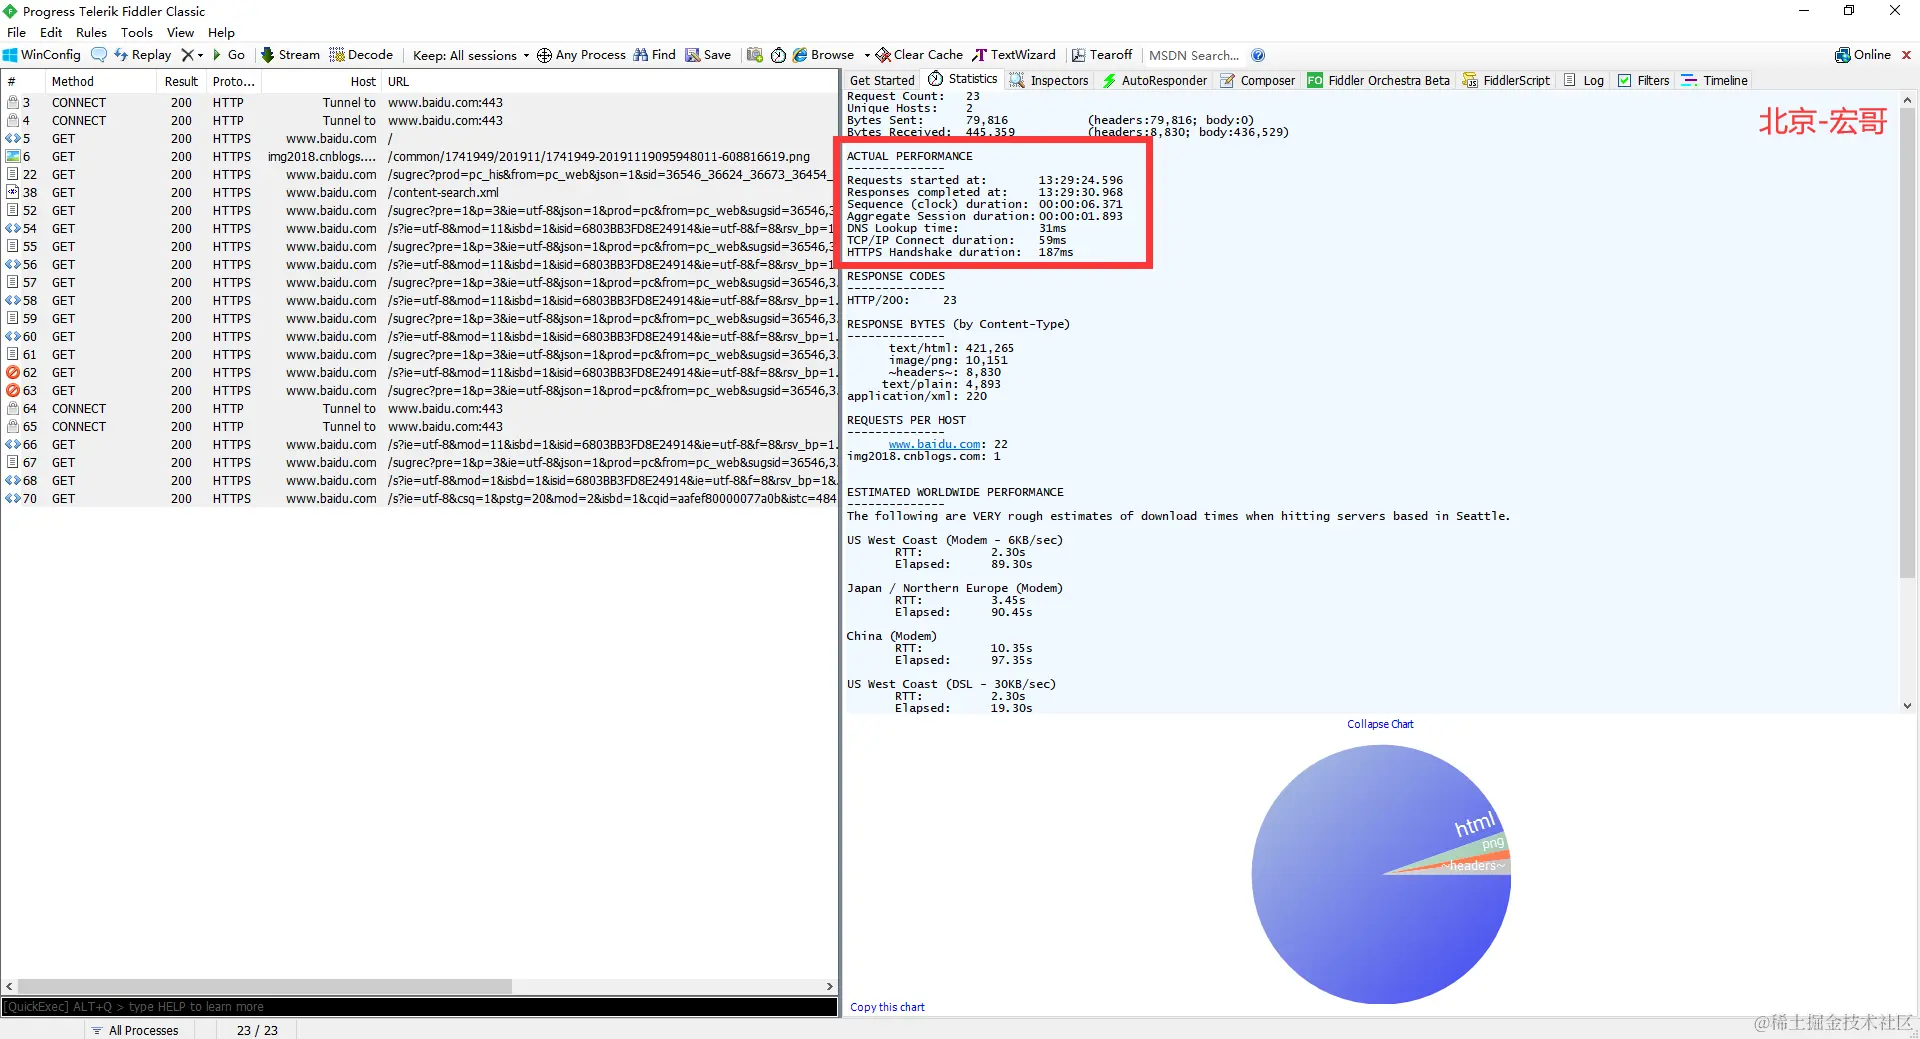
Task: Click the 23 / 23 session count
Action: click(x=257, y=1030)
